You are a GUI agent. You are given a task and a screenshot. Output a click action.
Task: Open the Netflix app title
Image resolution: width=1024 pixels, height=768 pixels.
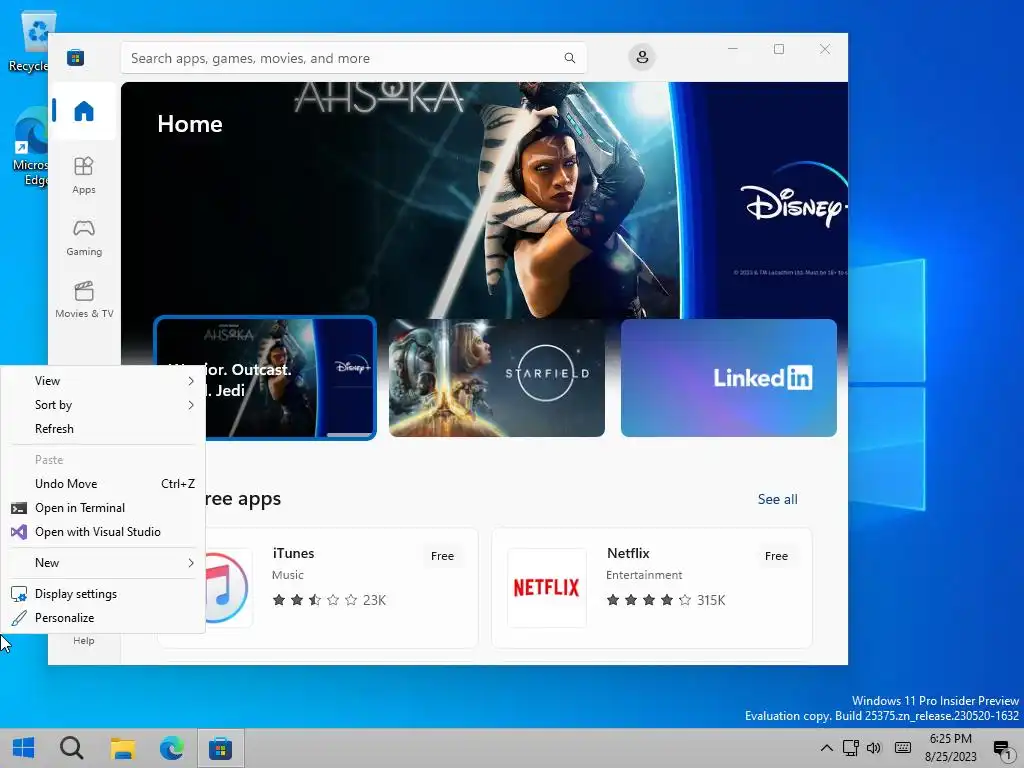628,553
